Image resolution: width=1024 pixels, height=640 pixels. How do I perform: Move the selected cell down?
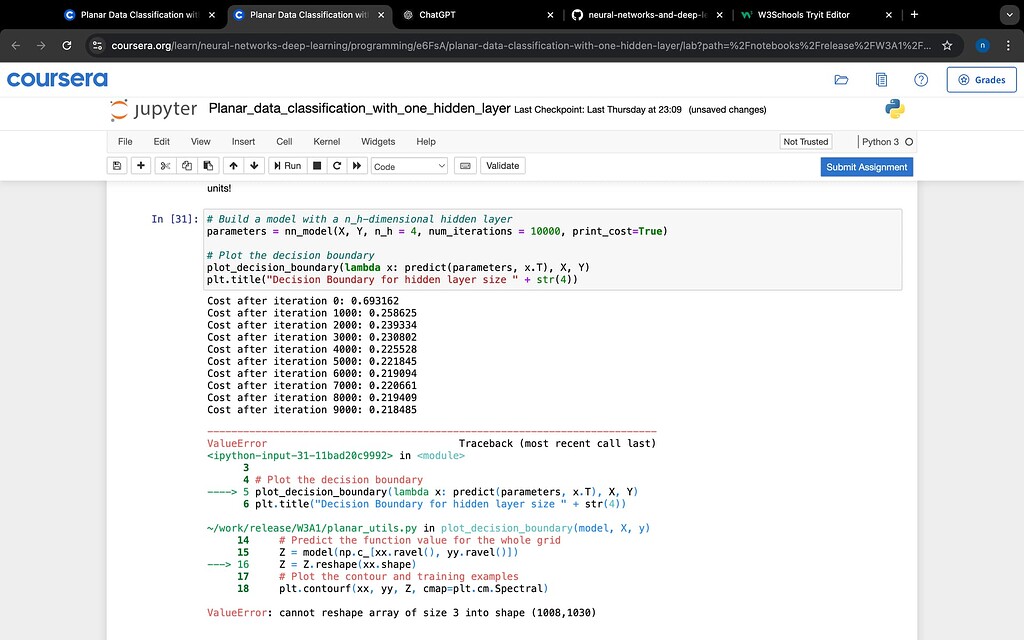[x=254, y=165]
